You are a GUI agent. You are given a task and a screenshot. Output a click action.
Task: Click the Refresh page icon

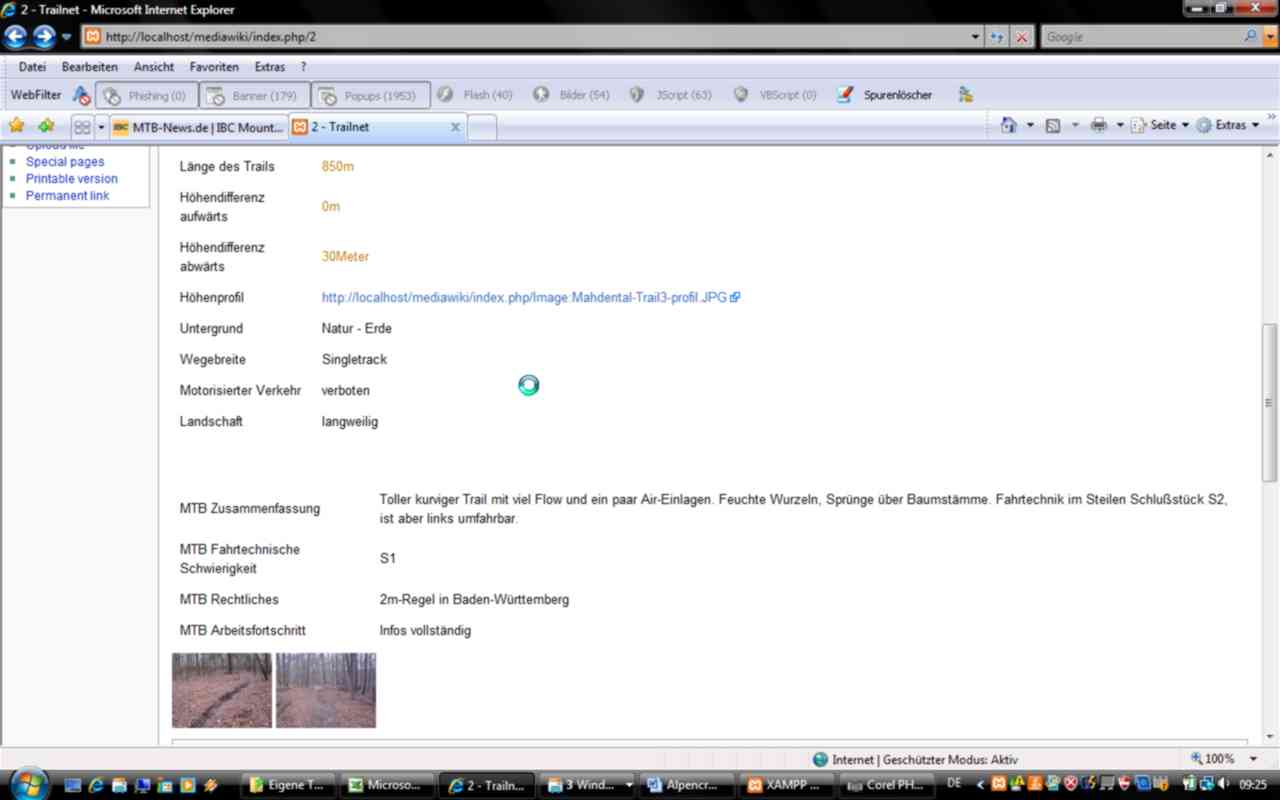click(x=997, y=37)
